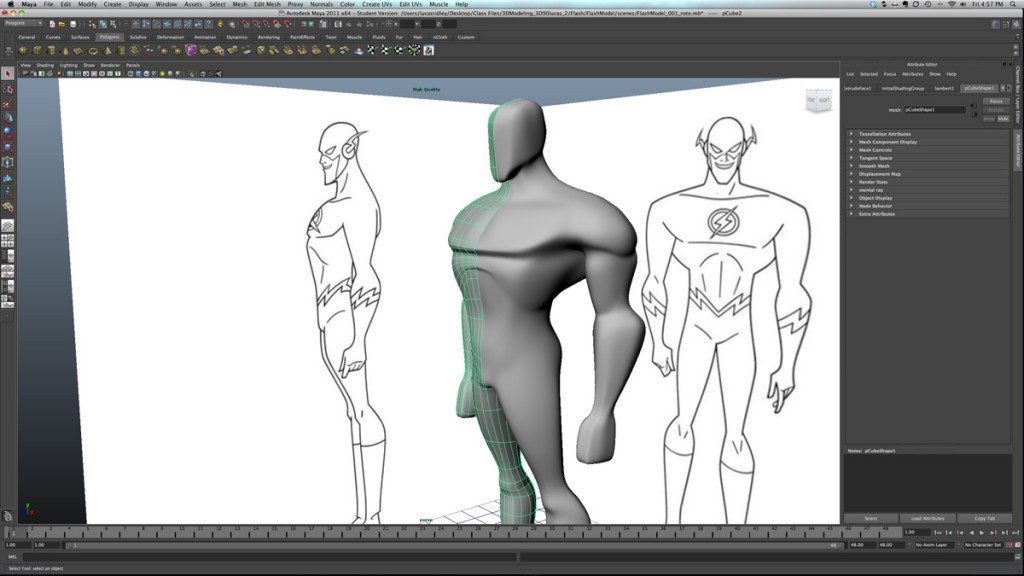Screen dimensions: 1024x576
Task: Click the Focus button in Attribute Editor
Action: pyautogui.click(x=996, y=101)
